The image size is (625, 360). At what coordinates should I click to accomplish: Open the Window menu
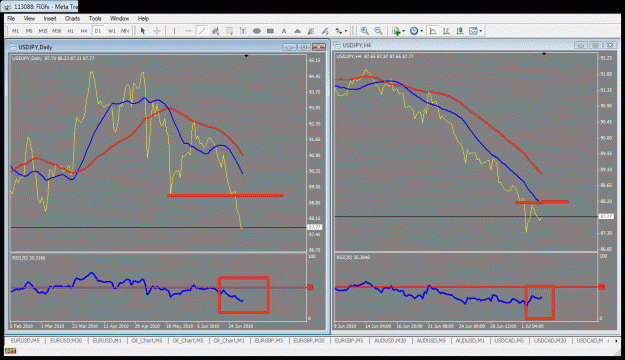click(x=119, y=18)
